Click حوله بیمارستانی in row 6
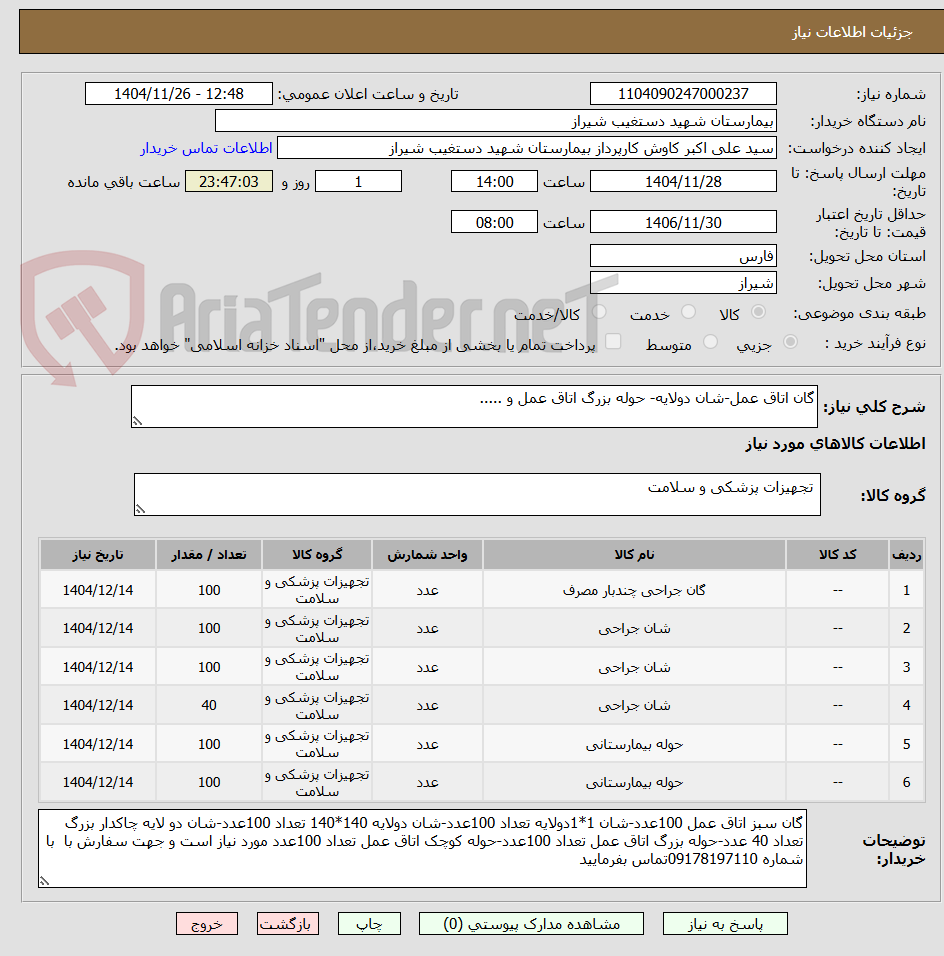Screen dimensions: 944x956 634,782
